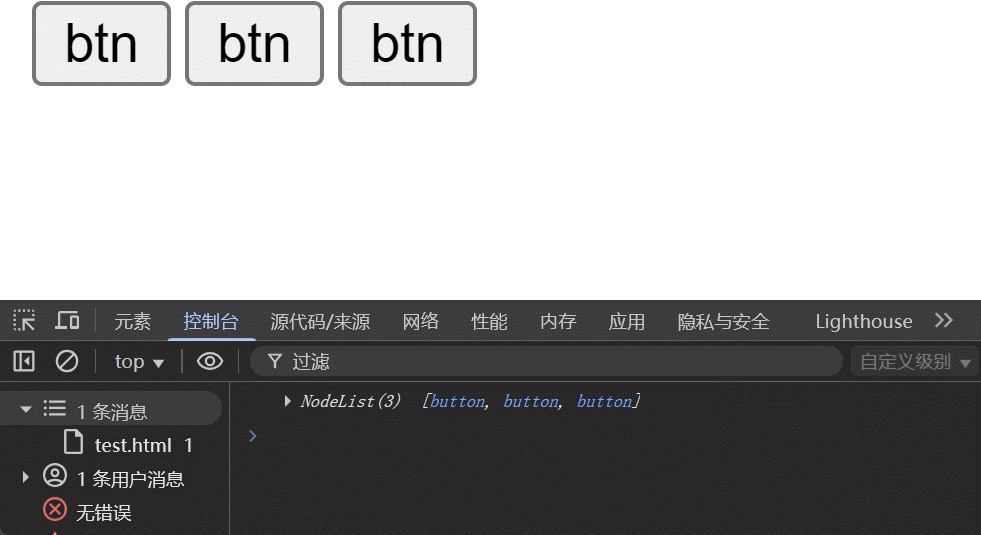Open the 隐私与安全 tab
Image resolution: width=981 pixels, height=535 pixels.
(723, 321)
